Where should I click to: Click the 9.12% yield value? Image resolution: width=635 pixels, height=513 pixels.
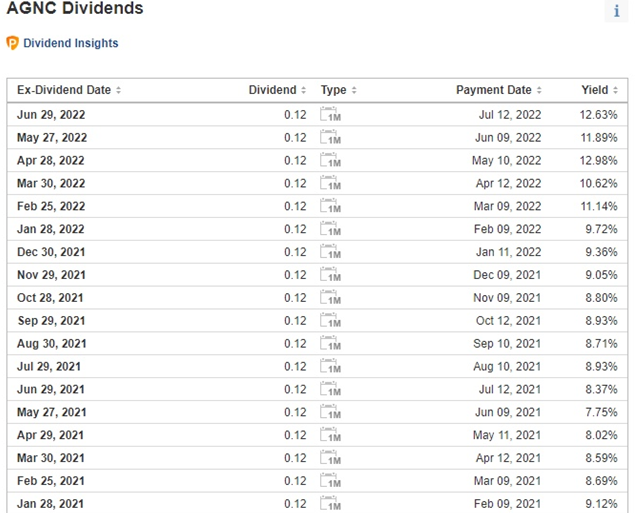point(601,504)
